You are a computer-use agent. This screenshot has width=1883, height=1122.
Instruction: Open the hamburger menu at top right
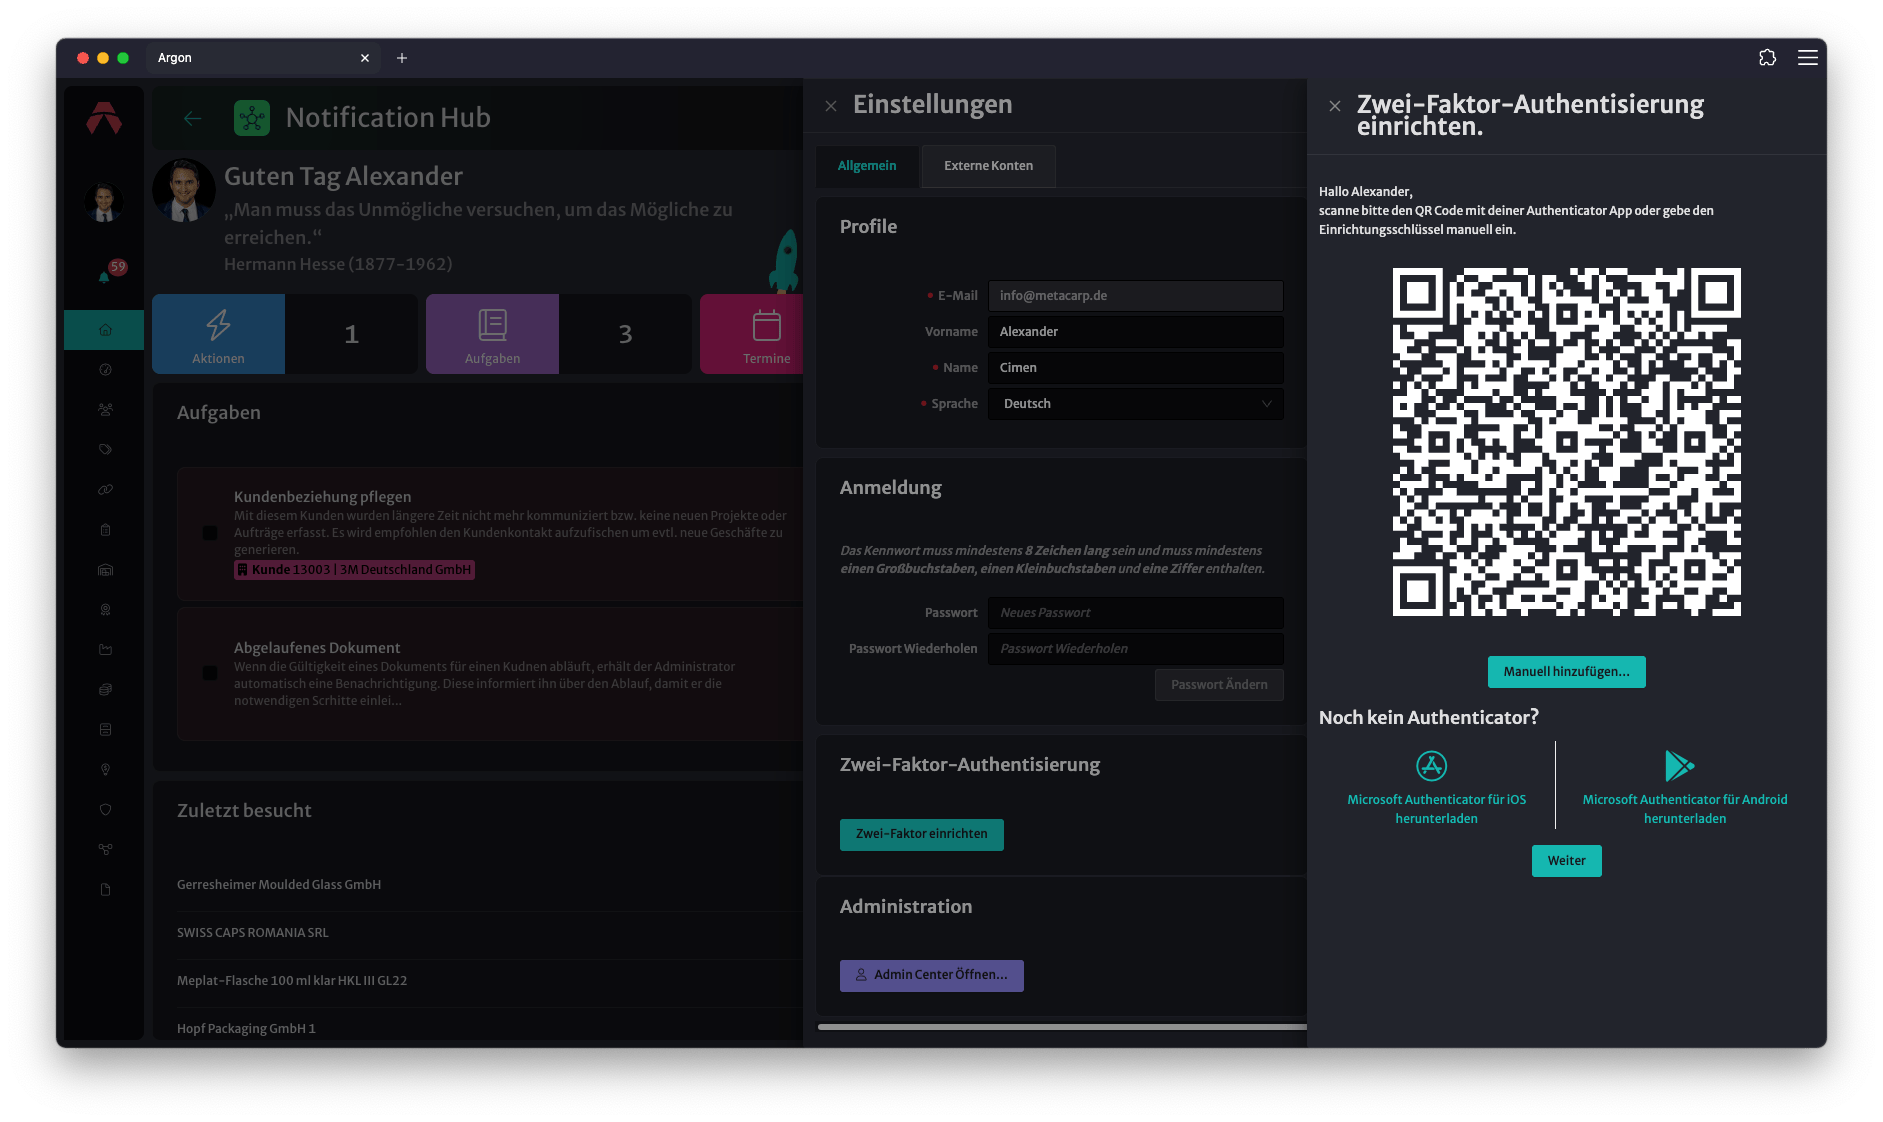click(x=1807, y=58)
